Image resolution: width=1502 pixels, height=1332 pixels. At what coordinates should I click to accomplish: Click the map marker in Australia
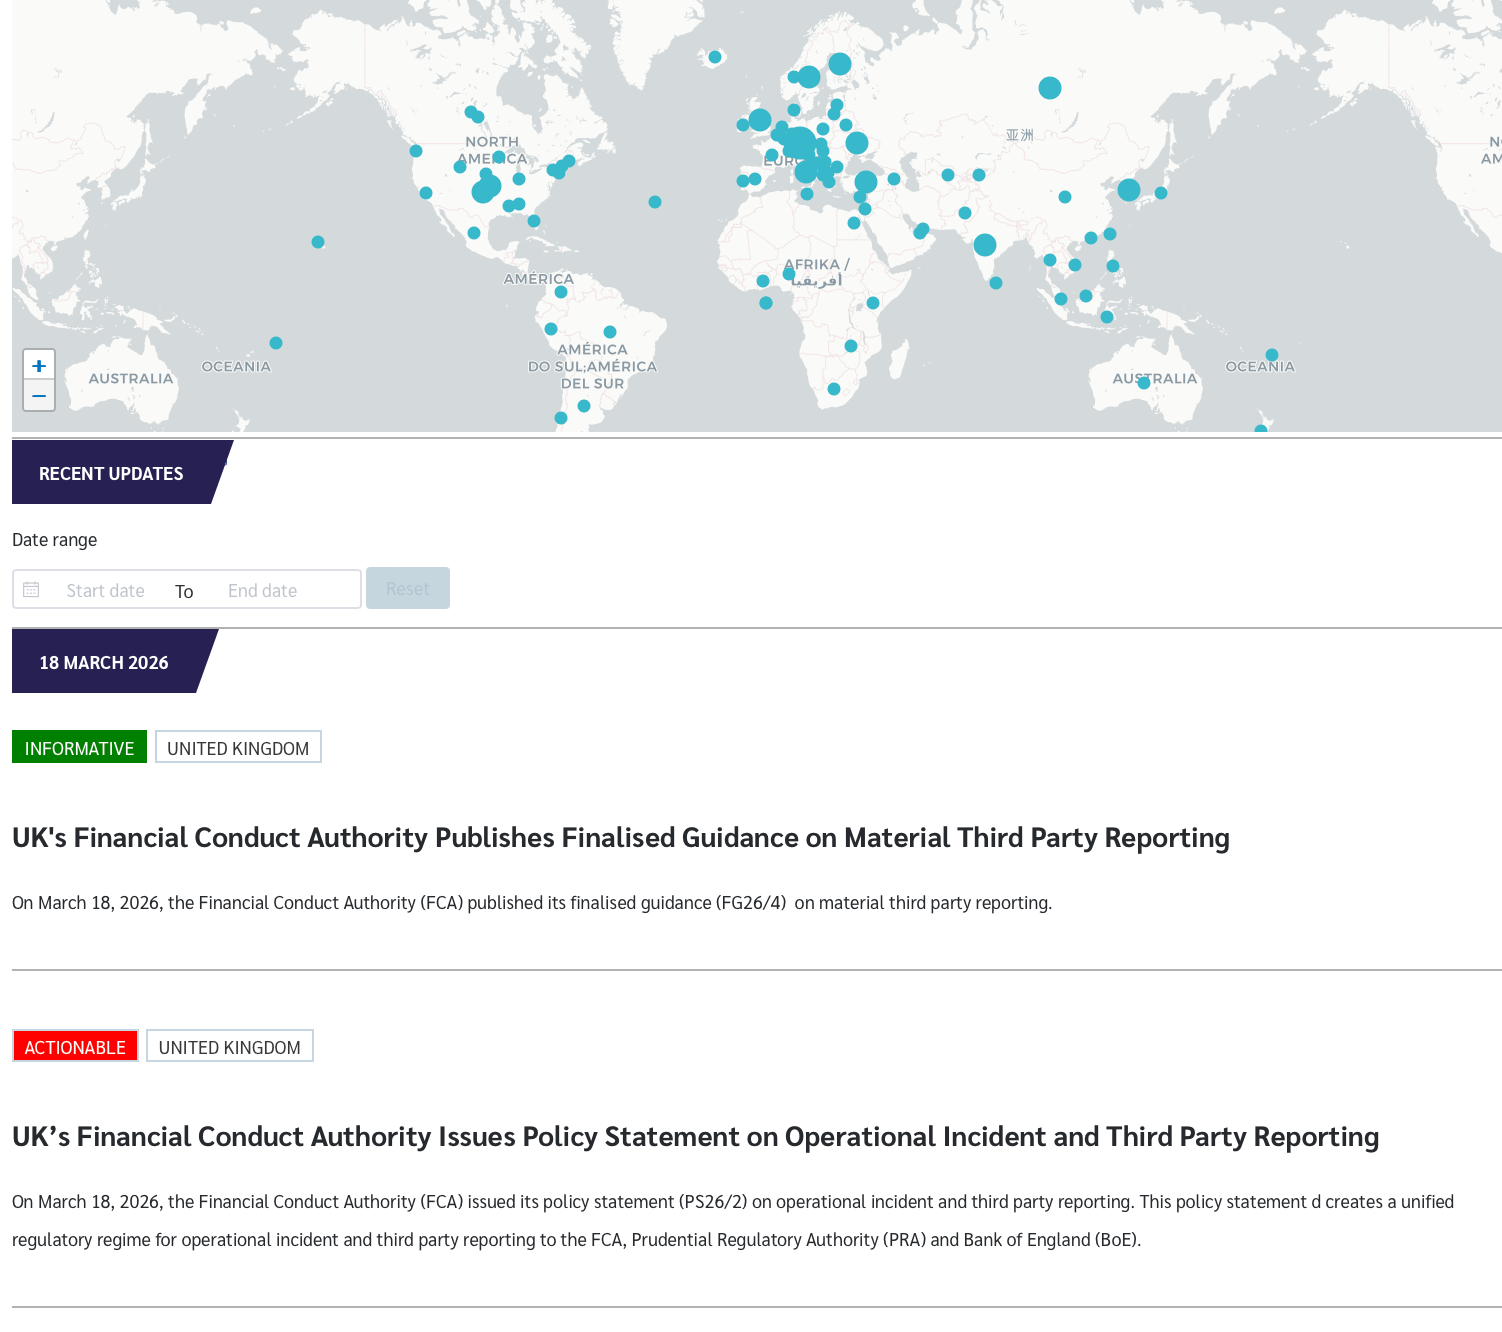[1144, 383]
